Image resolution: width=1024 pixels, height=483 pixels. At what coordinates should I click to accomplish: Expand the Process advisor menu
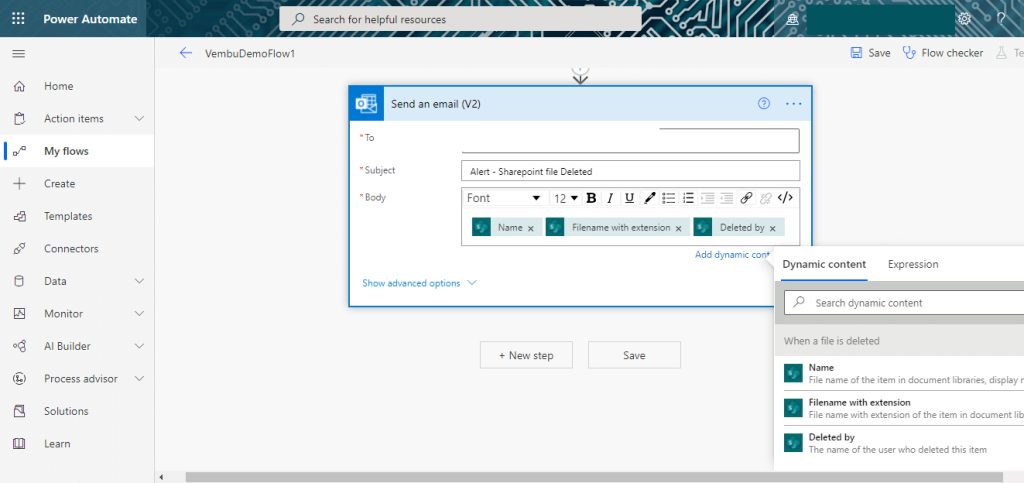pyautogui.click(x=139, y=379)
